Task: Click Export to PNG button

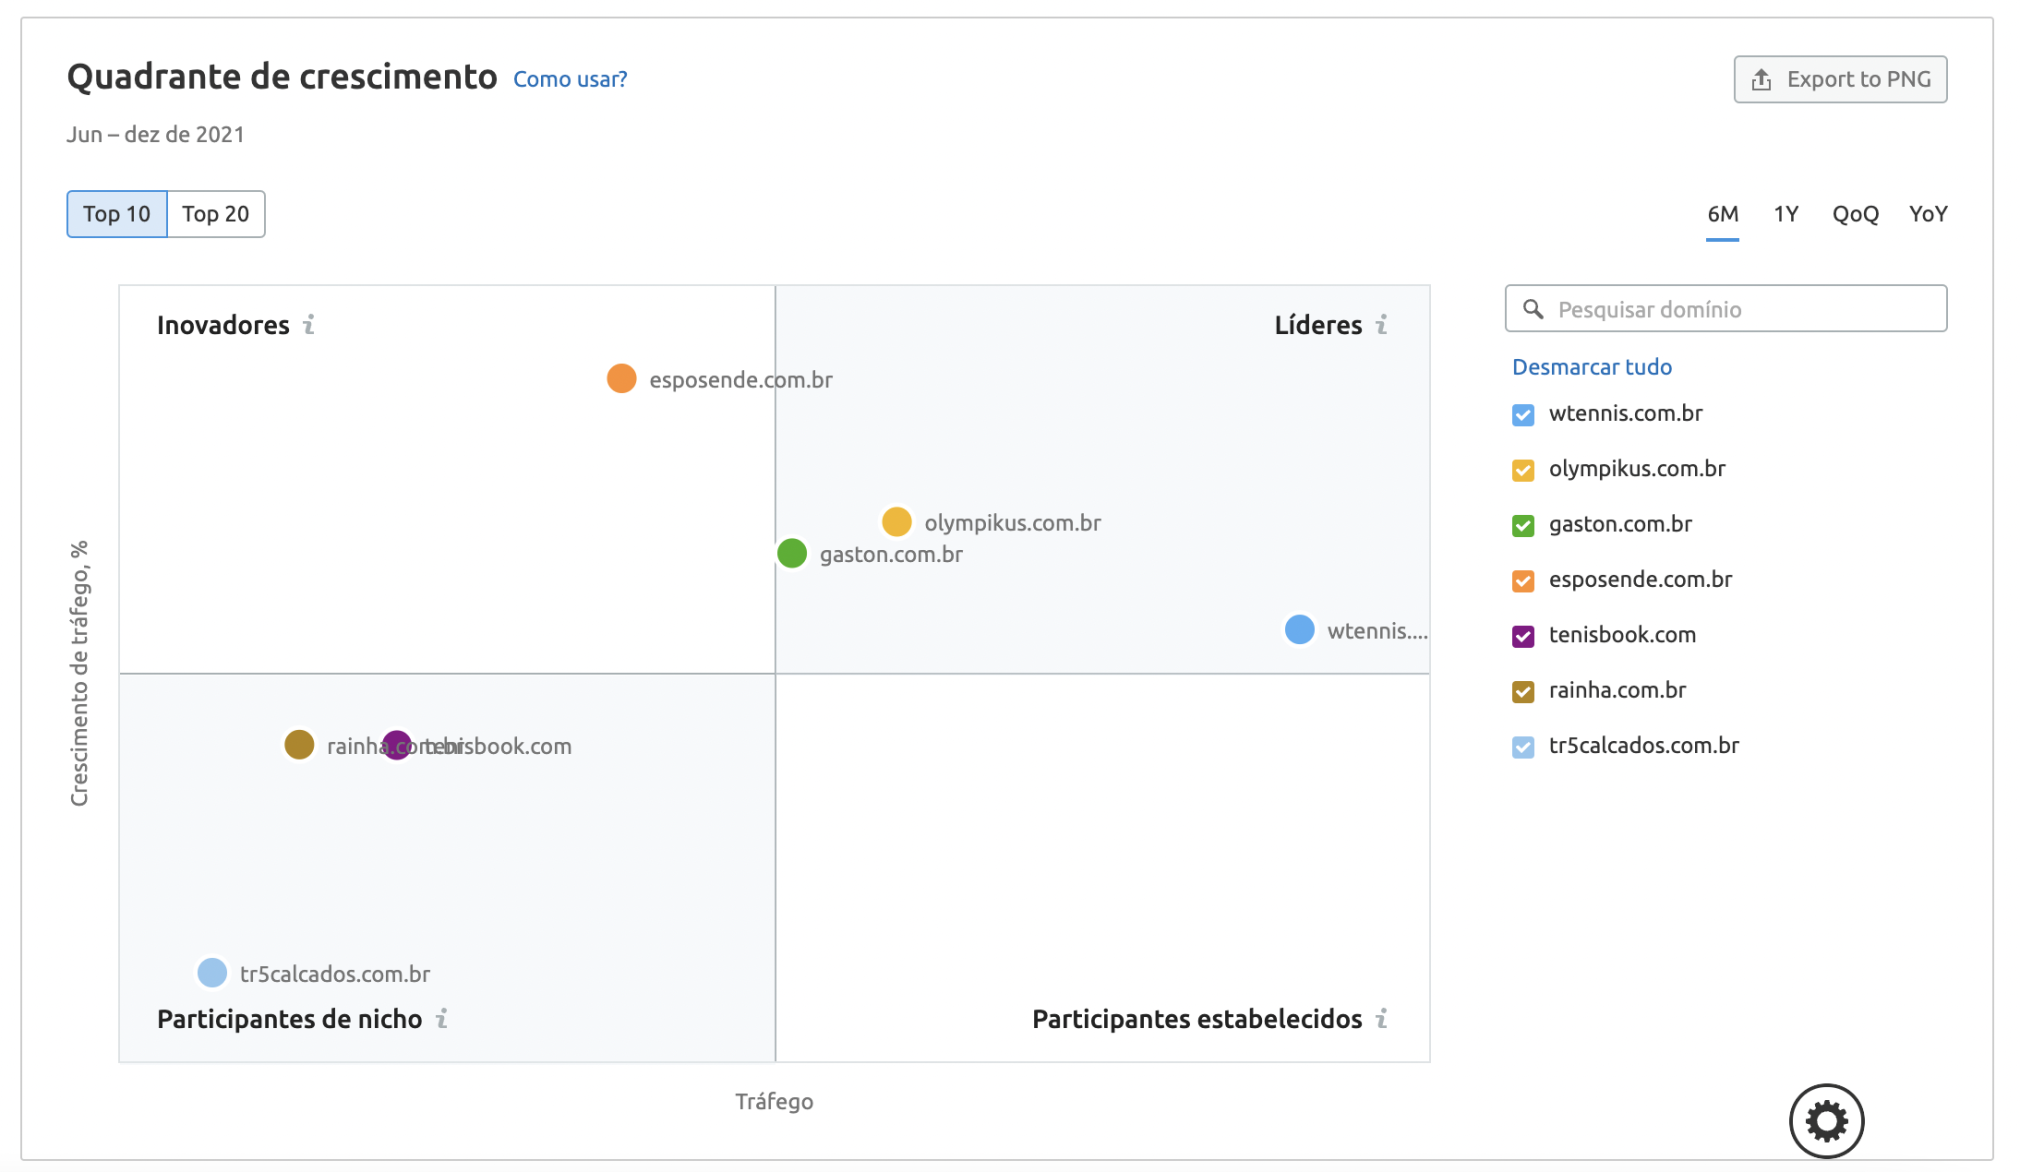Action: [1840, 79]
